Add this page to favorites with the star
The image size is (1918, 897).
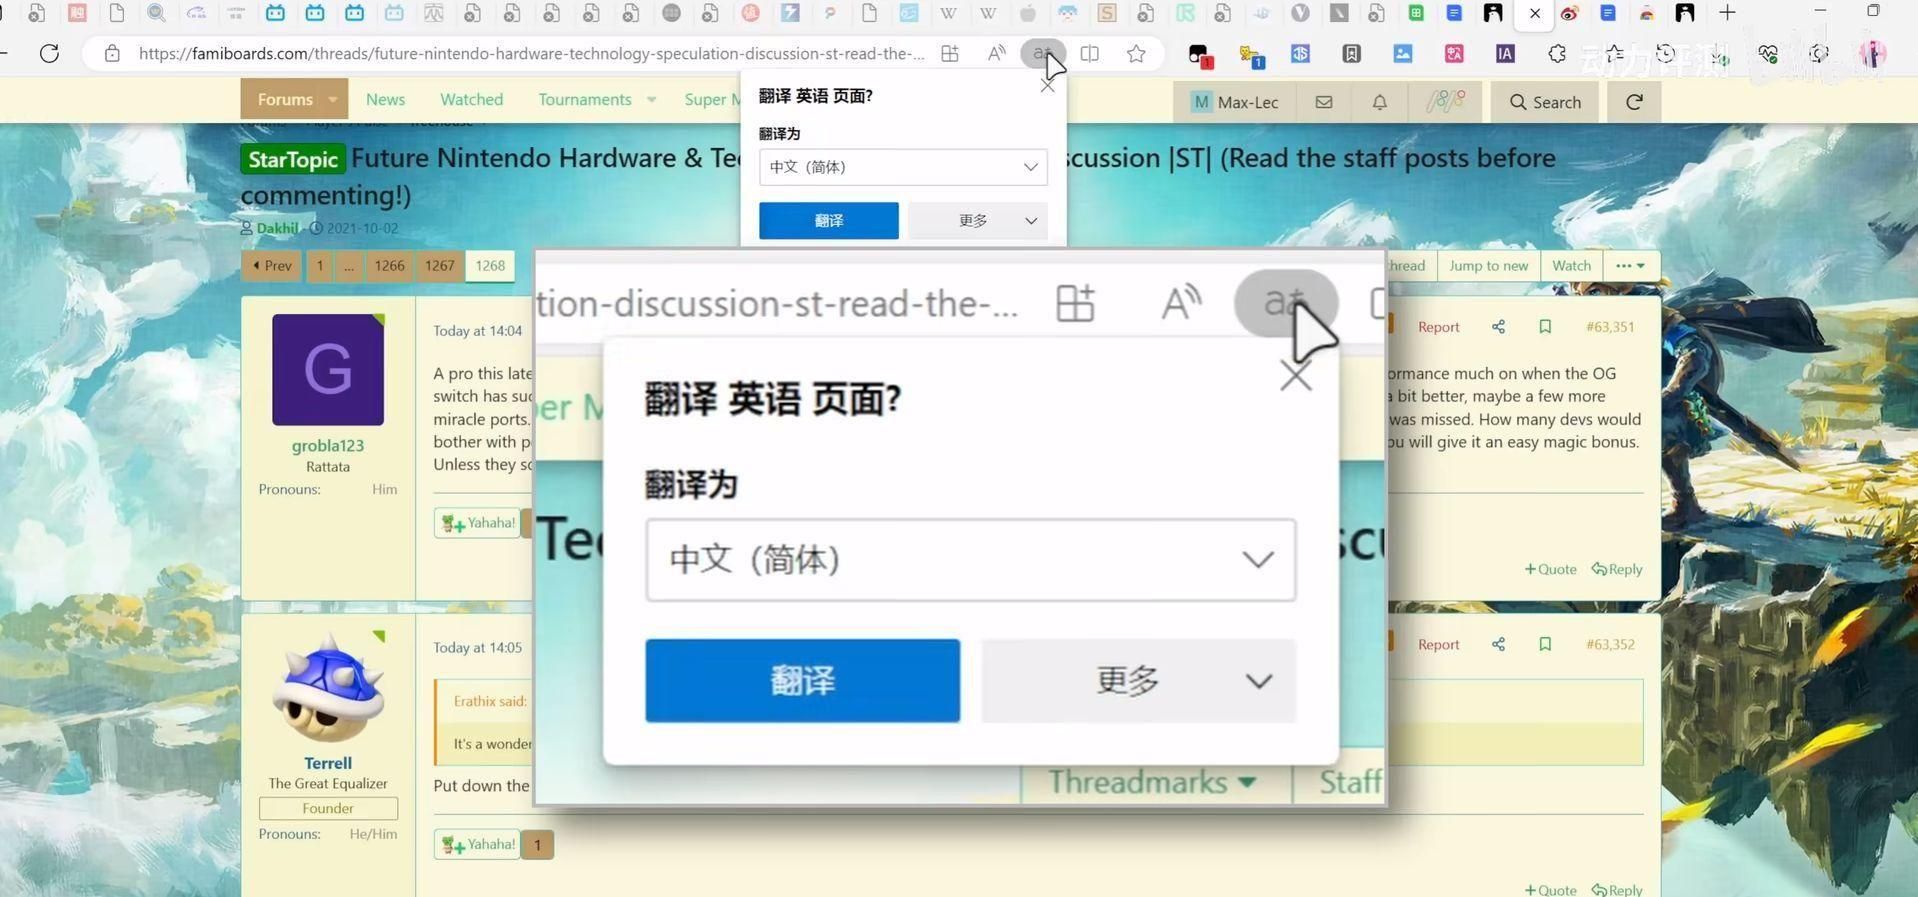(x=1136, y=54)
